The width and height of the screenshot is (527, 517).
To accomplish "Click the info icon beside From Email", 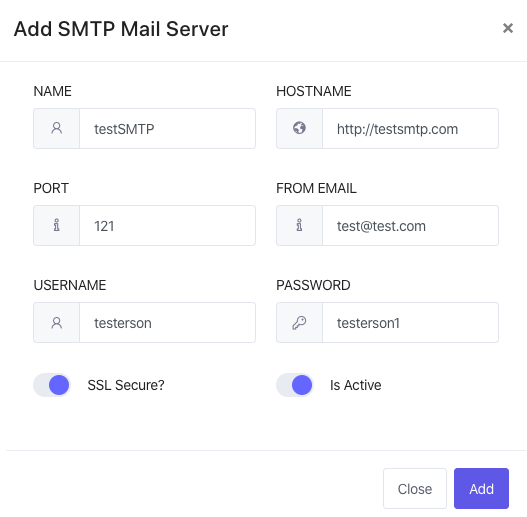I will (299, 225).
